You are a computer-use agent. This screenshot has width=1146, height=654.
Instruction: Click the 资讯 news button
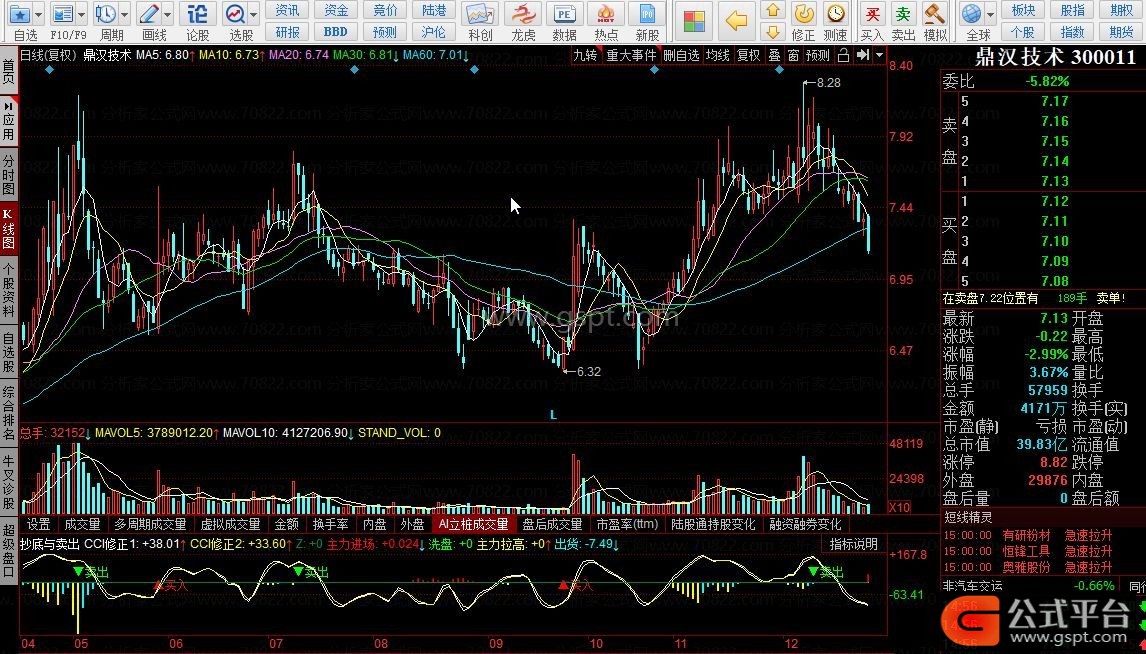[x=287, y=10]
